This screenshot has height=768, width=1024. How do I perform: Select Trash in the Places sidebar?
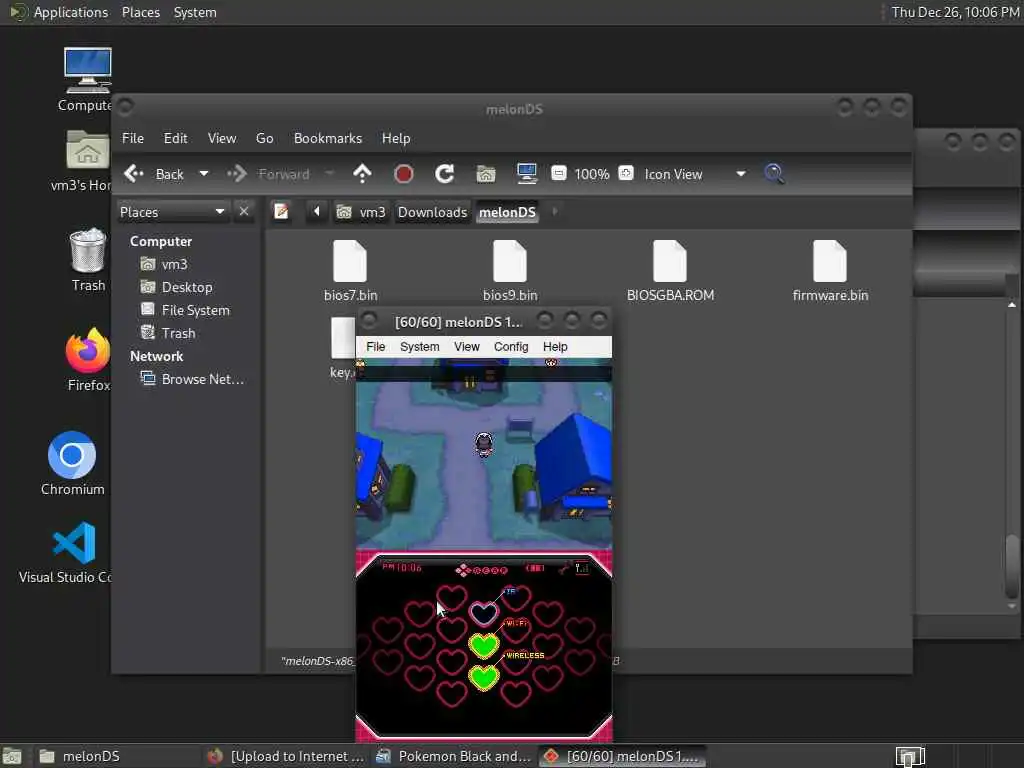pos(168,333)
